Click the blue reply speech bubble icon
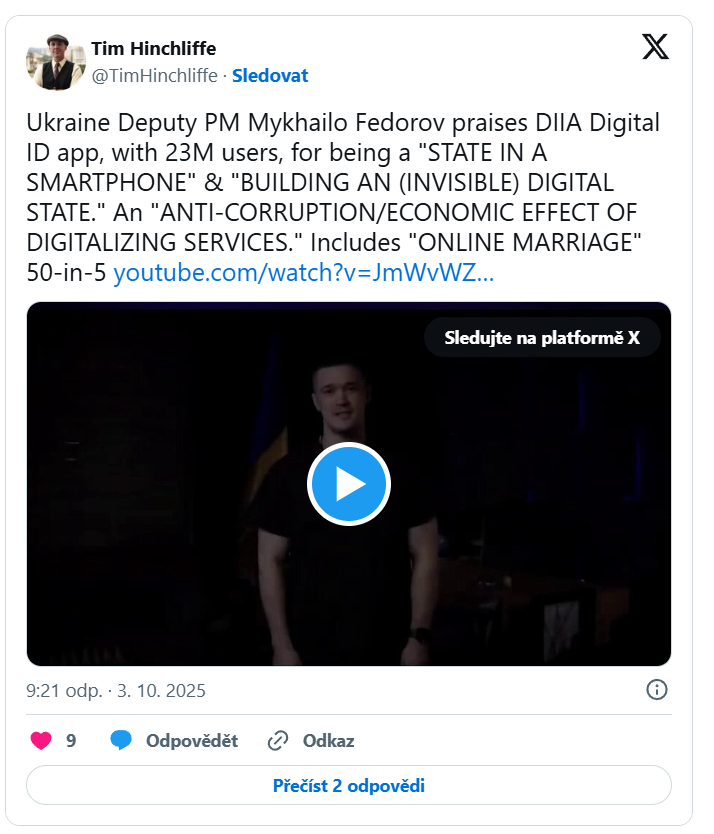Screen dimensions: 714x834 point(121,740)
